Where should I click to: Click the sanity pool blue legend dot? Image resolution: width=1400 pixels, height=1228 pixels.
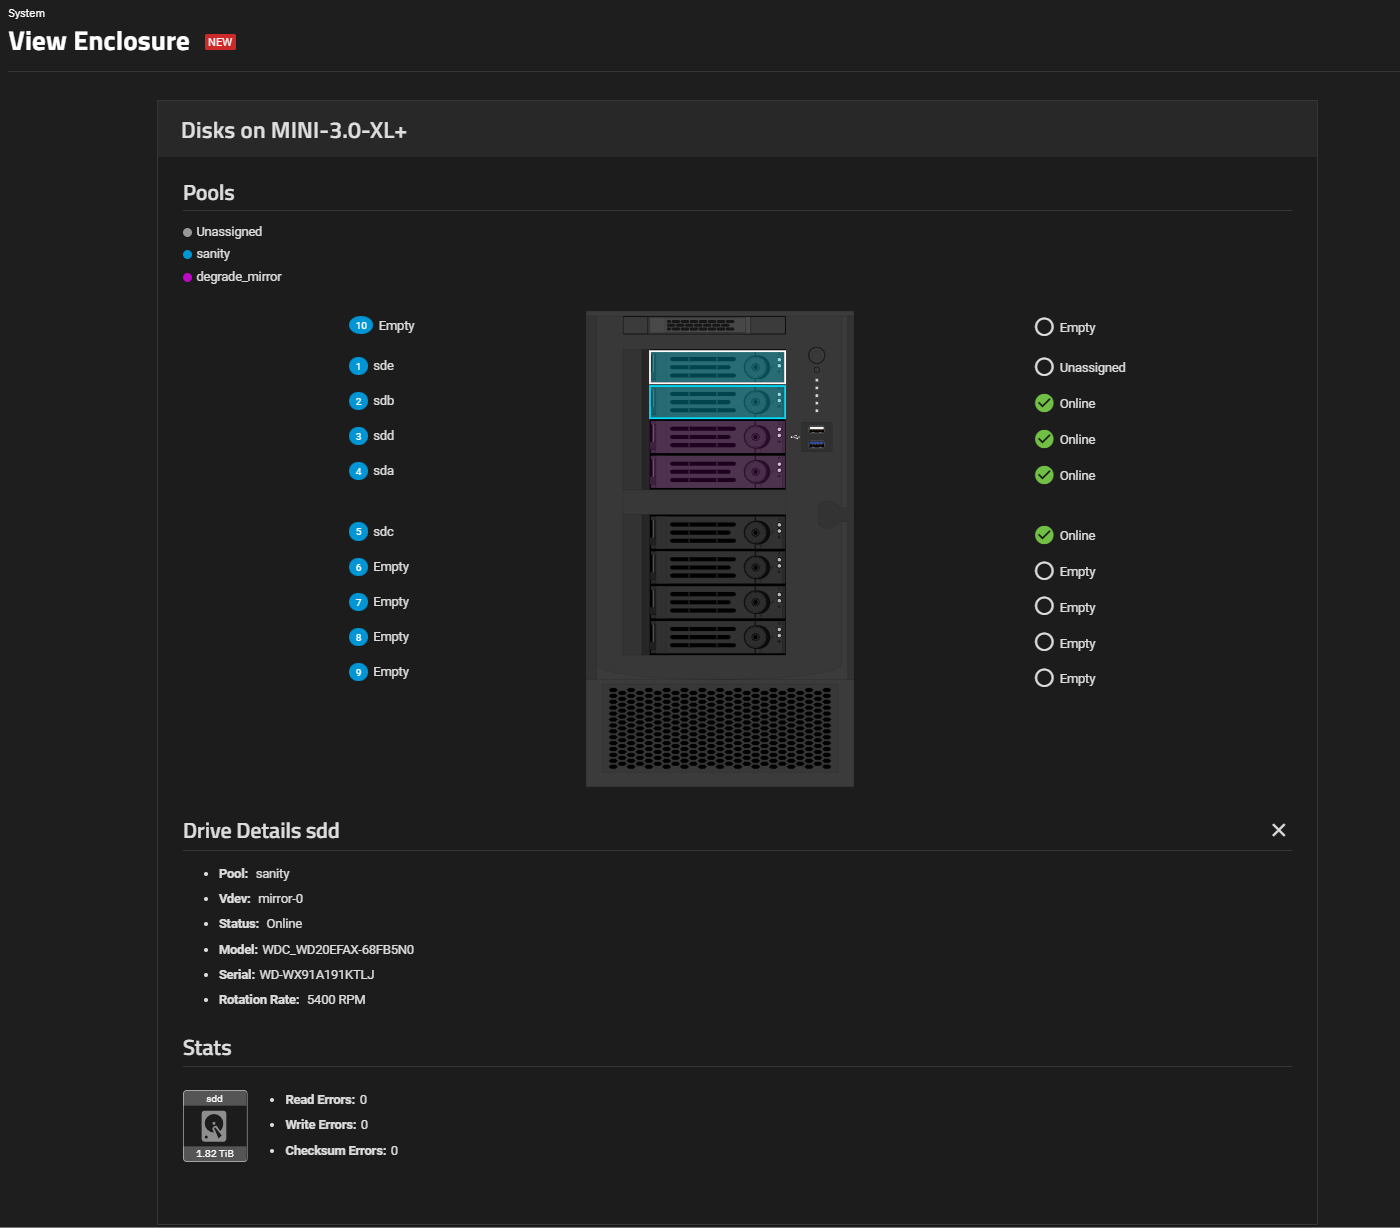coord(187,254)
